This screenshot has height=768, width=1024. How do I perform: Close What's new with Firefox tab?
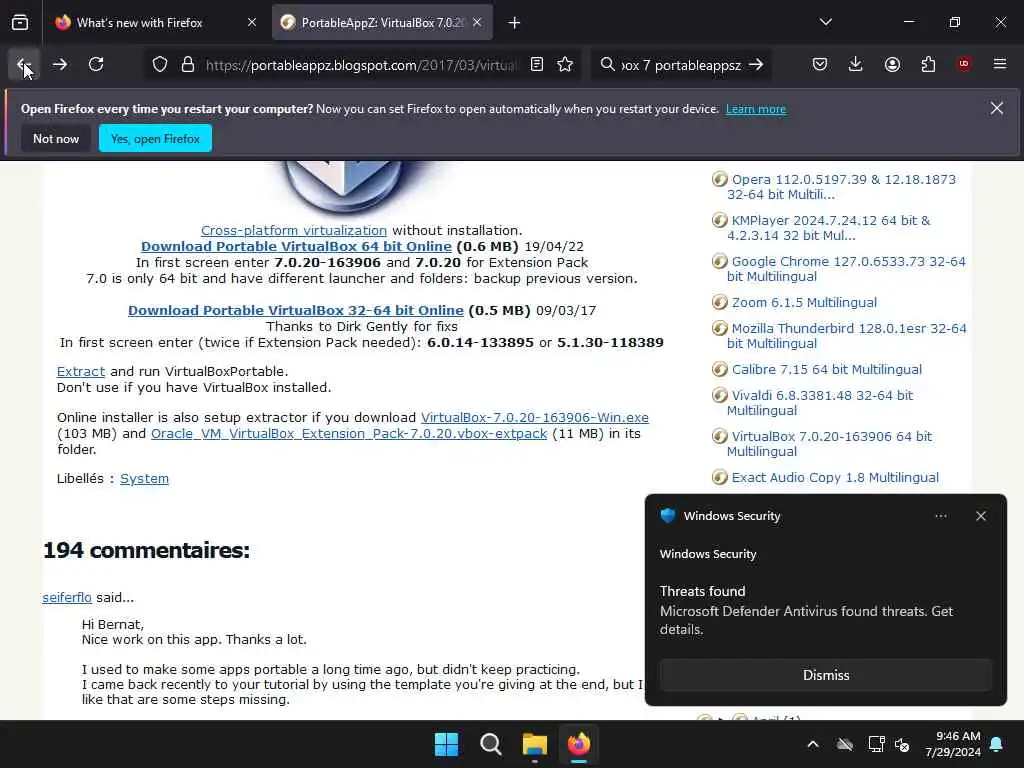tap(252, 23)
